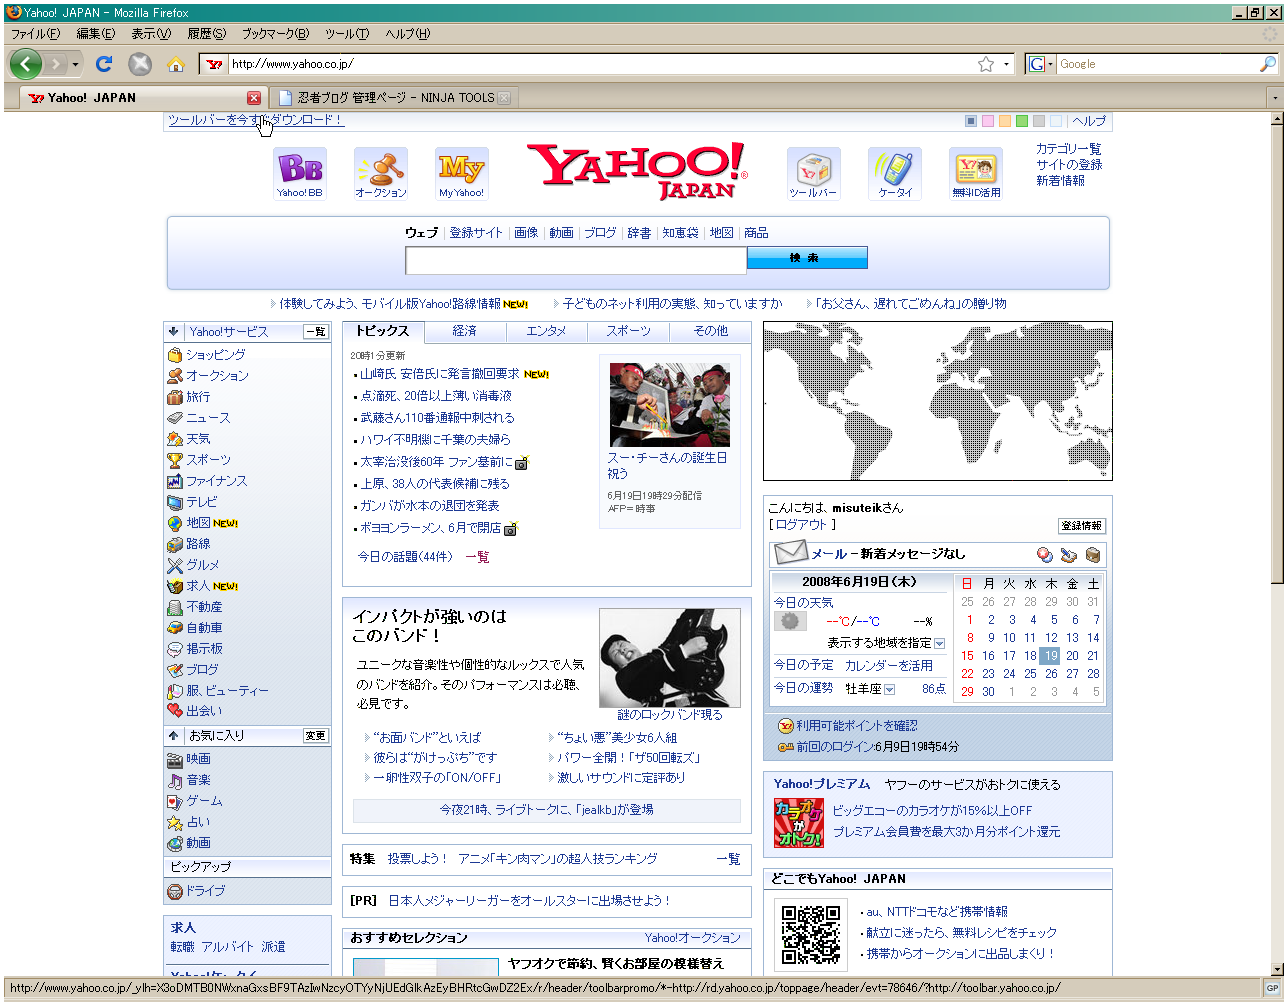The height and width of the screenshot is (1002, 1288).
Task: Open the Google search engine selector
Action: point(1041,64)
